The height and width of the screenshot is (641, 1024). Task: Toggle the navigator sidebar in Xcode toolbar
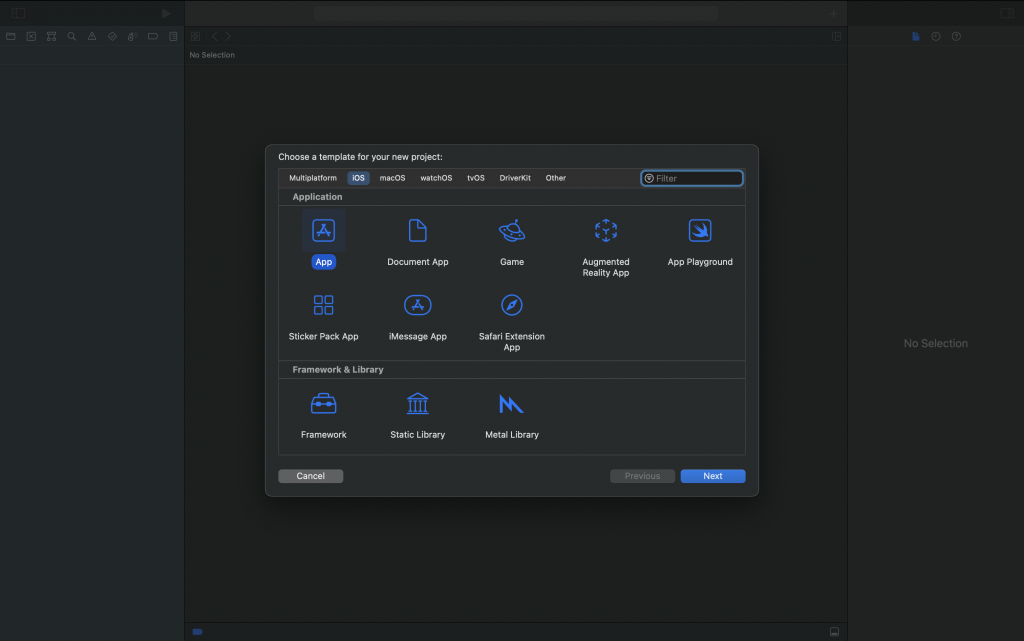18,13
